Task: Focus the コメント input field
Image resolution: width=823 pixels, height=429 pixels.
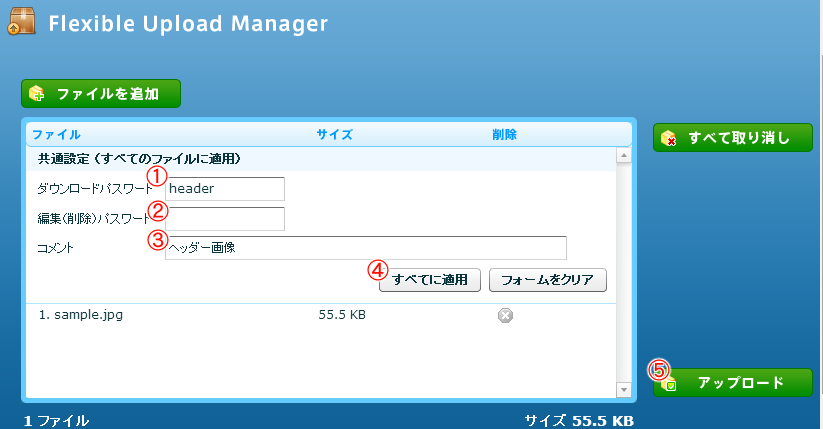Action: click(x=366, y=248)
